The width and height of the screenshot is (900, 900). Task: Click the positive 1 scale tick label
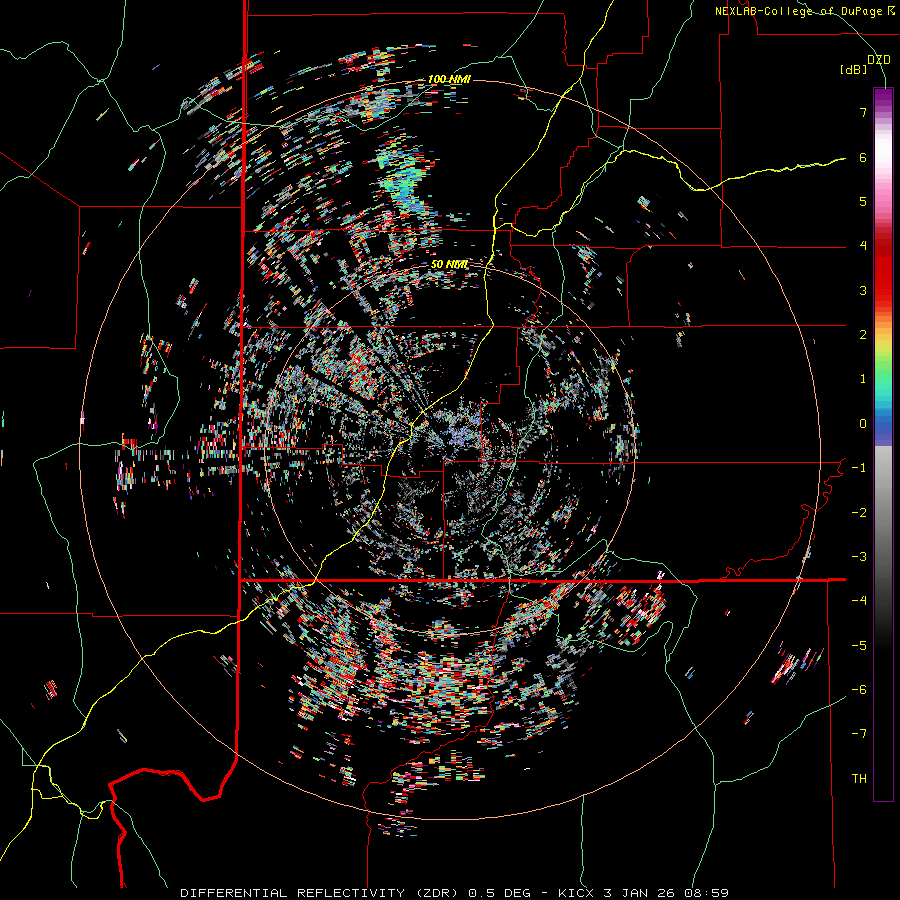point(863,379)
